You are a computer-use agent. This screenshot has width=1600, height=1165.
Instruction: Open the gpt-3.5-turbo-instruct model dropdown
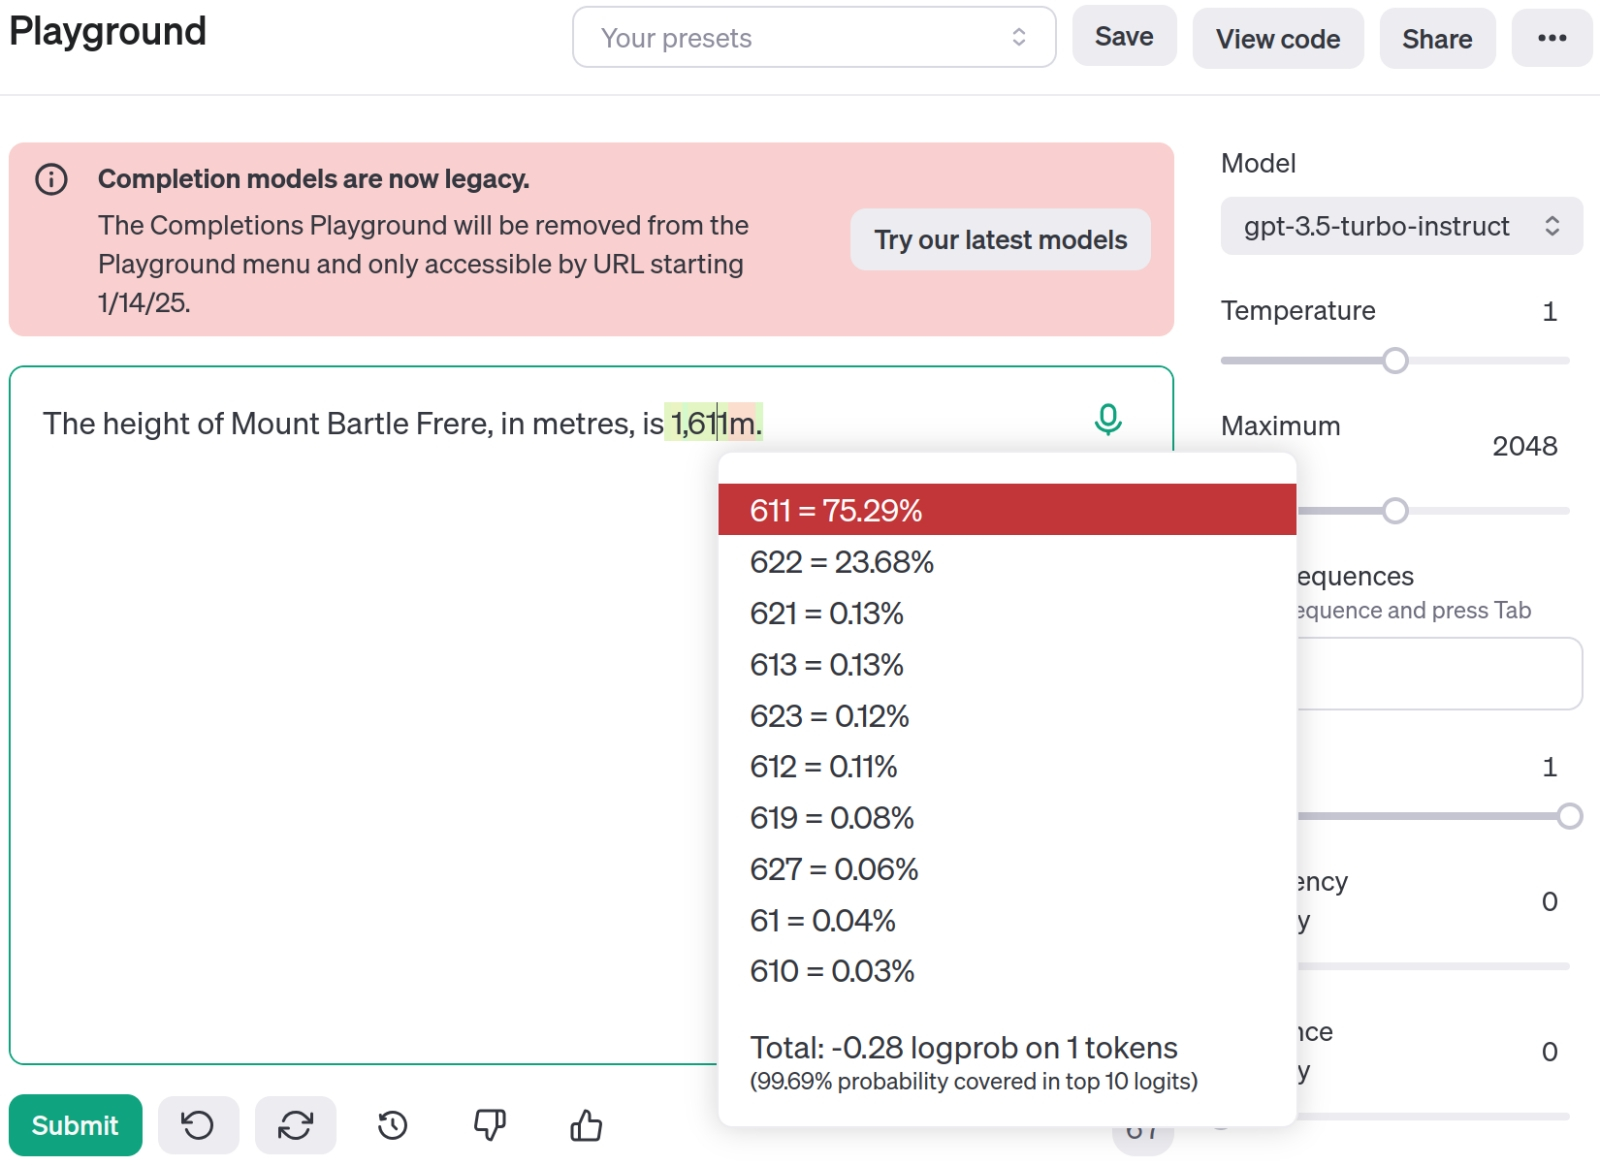[x=1400, y=226]
